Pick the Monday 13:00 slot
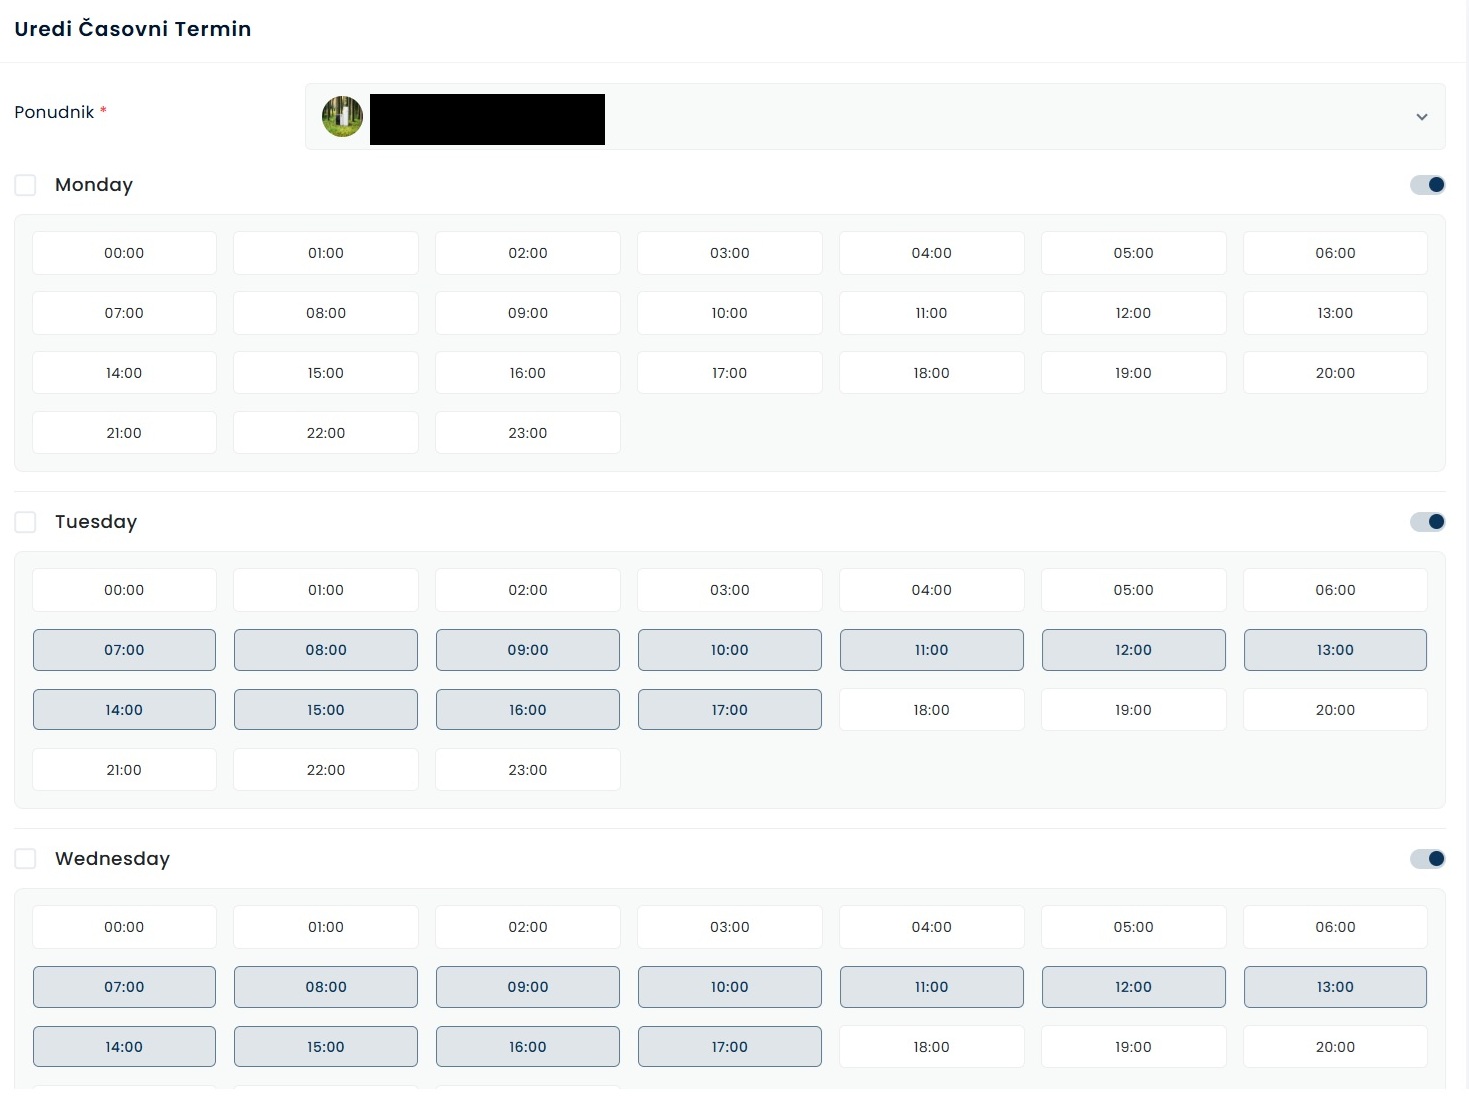 pyautogui.click(x=1335, y=313)
